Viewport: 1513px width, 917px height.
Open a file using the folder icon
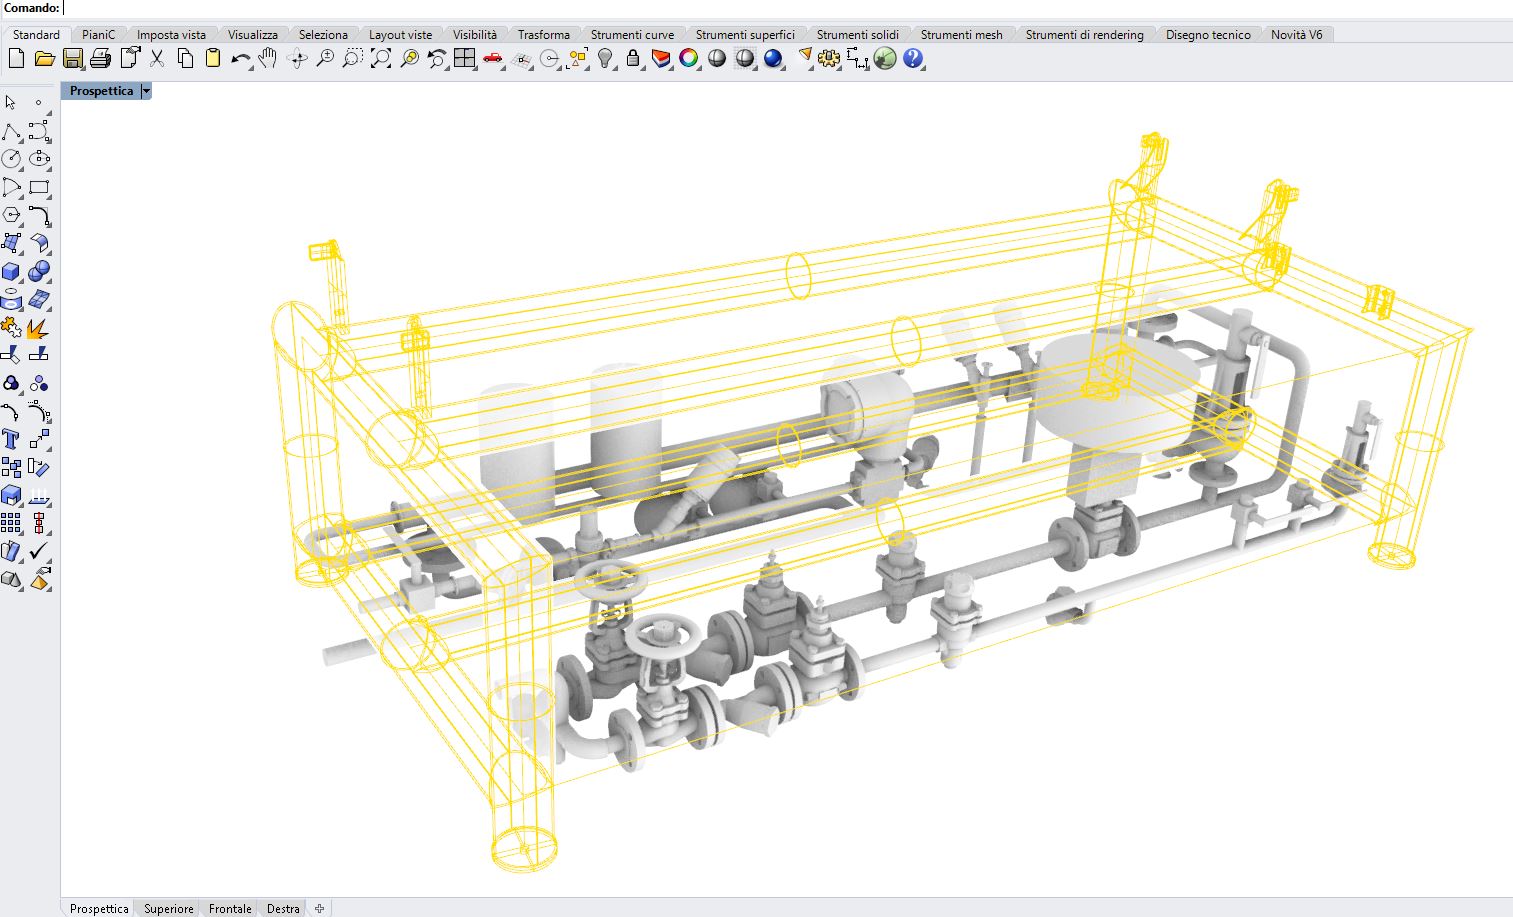tap(44, 59)
